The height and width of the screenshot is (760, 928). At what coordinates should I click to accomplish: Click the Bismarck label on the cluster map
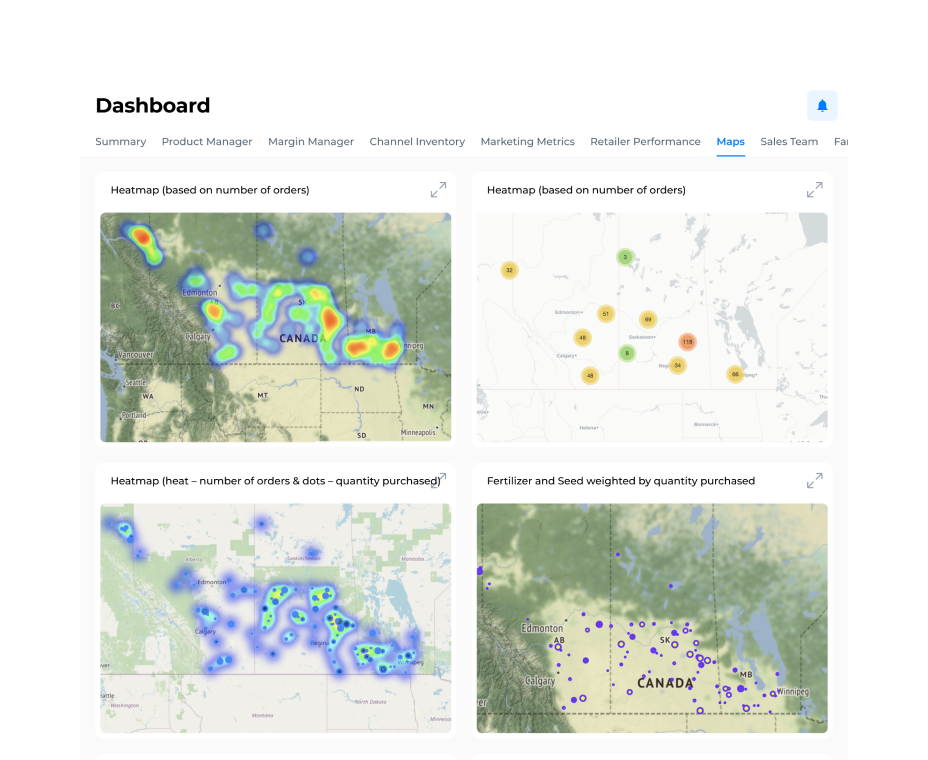pos(705,424)
